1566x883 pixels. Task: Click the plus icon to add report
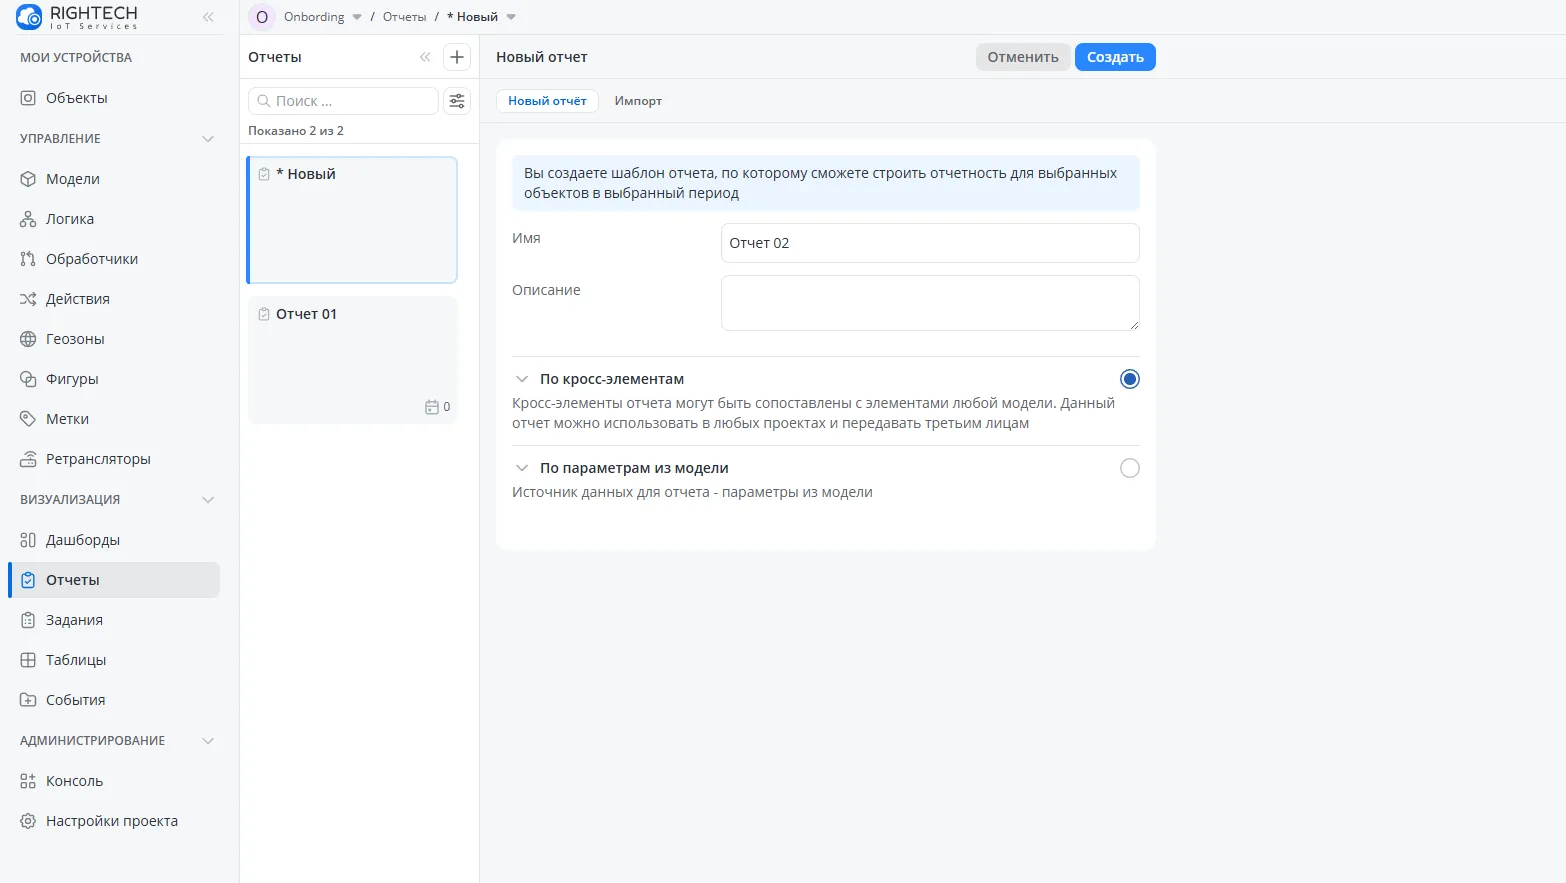click(457, 57)
